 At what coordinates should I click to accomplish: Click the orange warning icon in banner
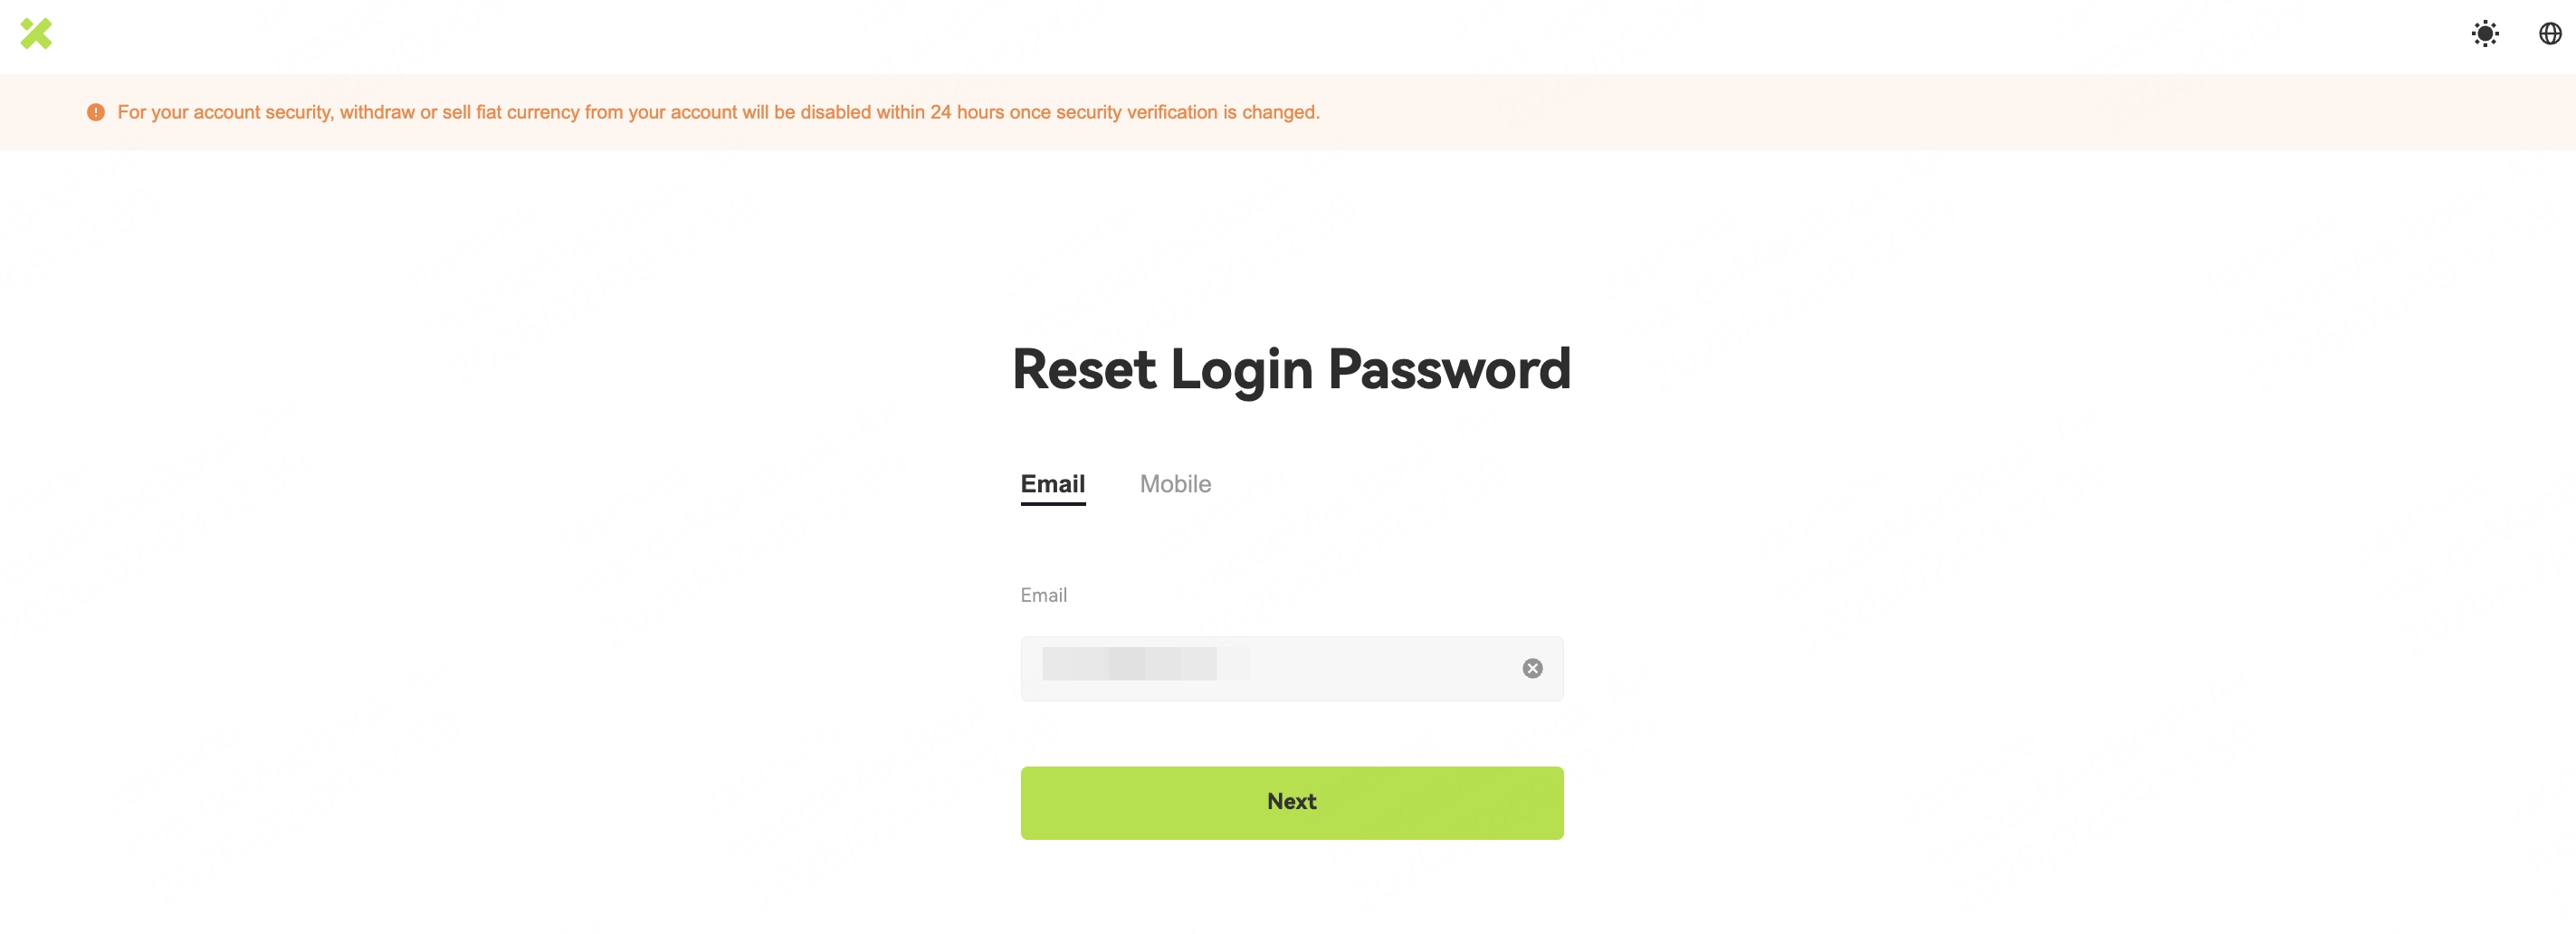(96, 112)
